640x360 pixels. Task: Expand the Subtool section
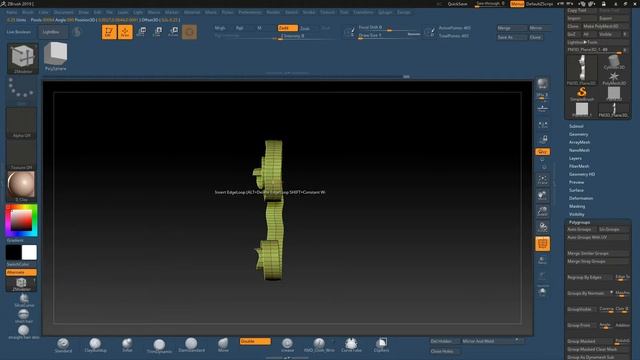pyautogui.click(x=576, y=127)
